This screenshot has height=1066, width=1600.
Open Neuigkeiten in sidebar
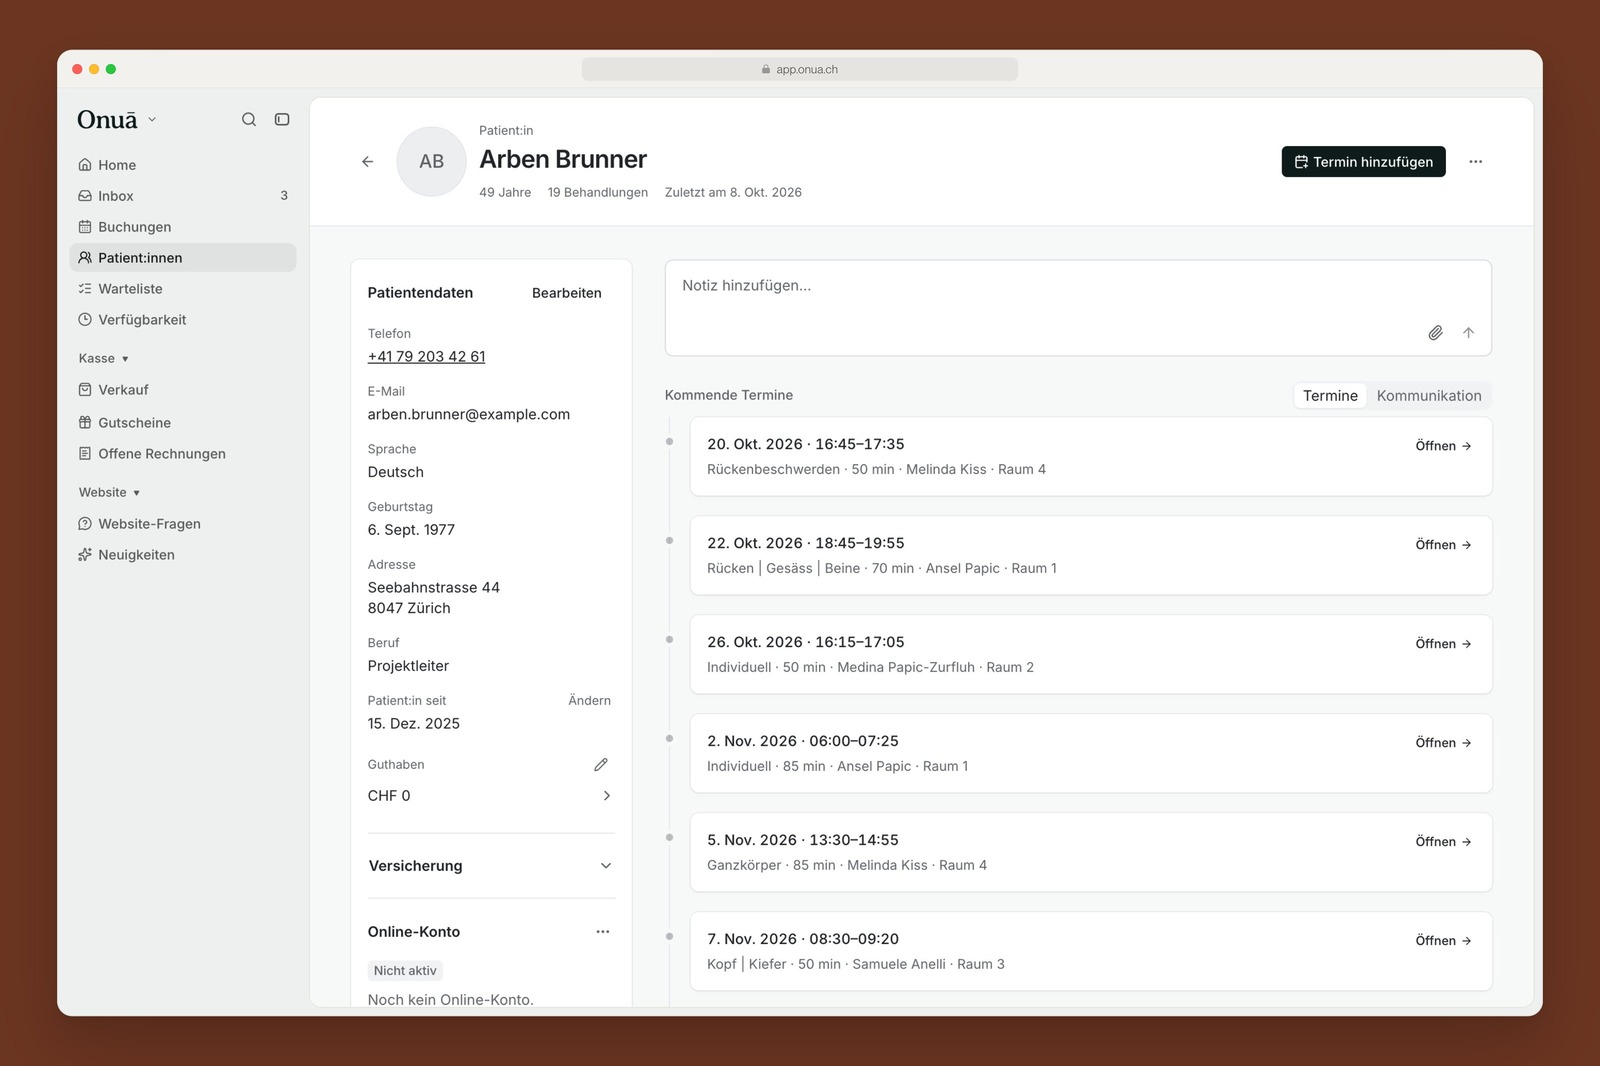pyautogui.click(x=183, y=554)
